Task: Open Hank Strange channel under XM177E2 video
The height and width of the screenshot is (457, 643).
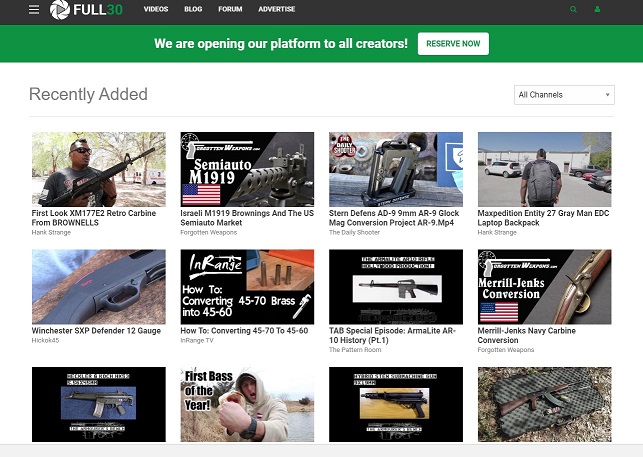Action: coord(51,232)
